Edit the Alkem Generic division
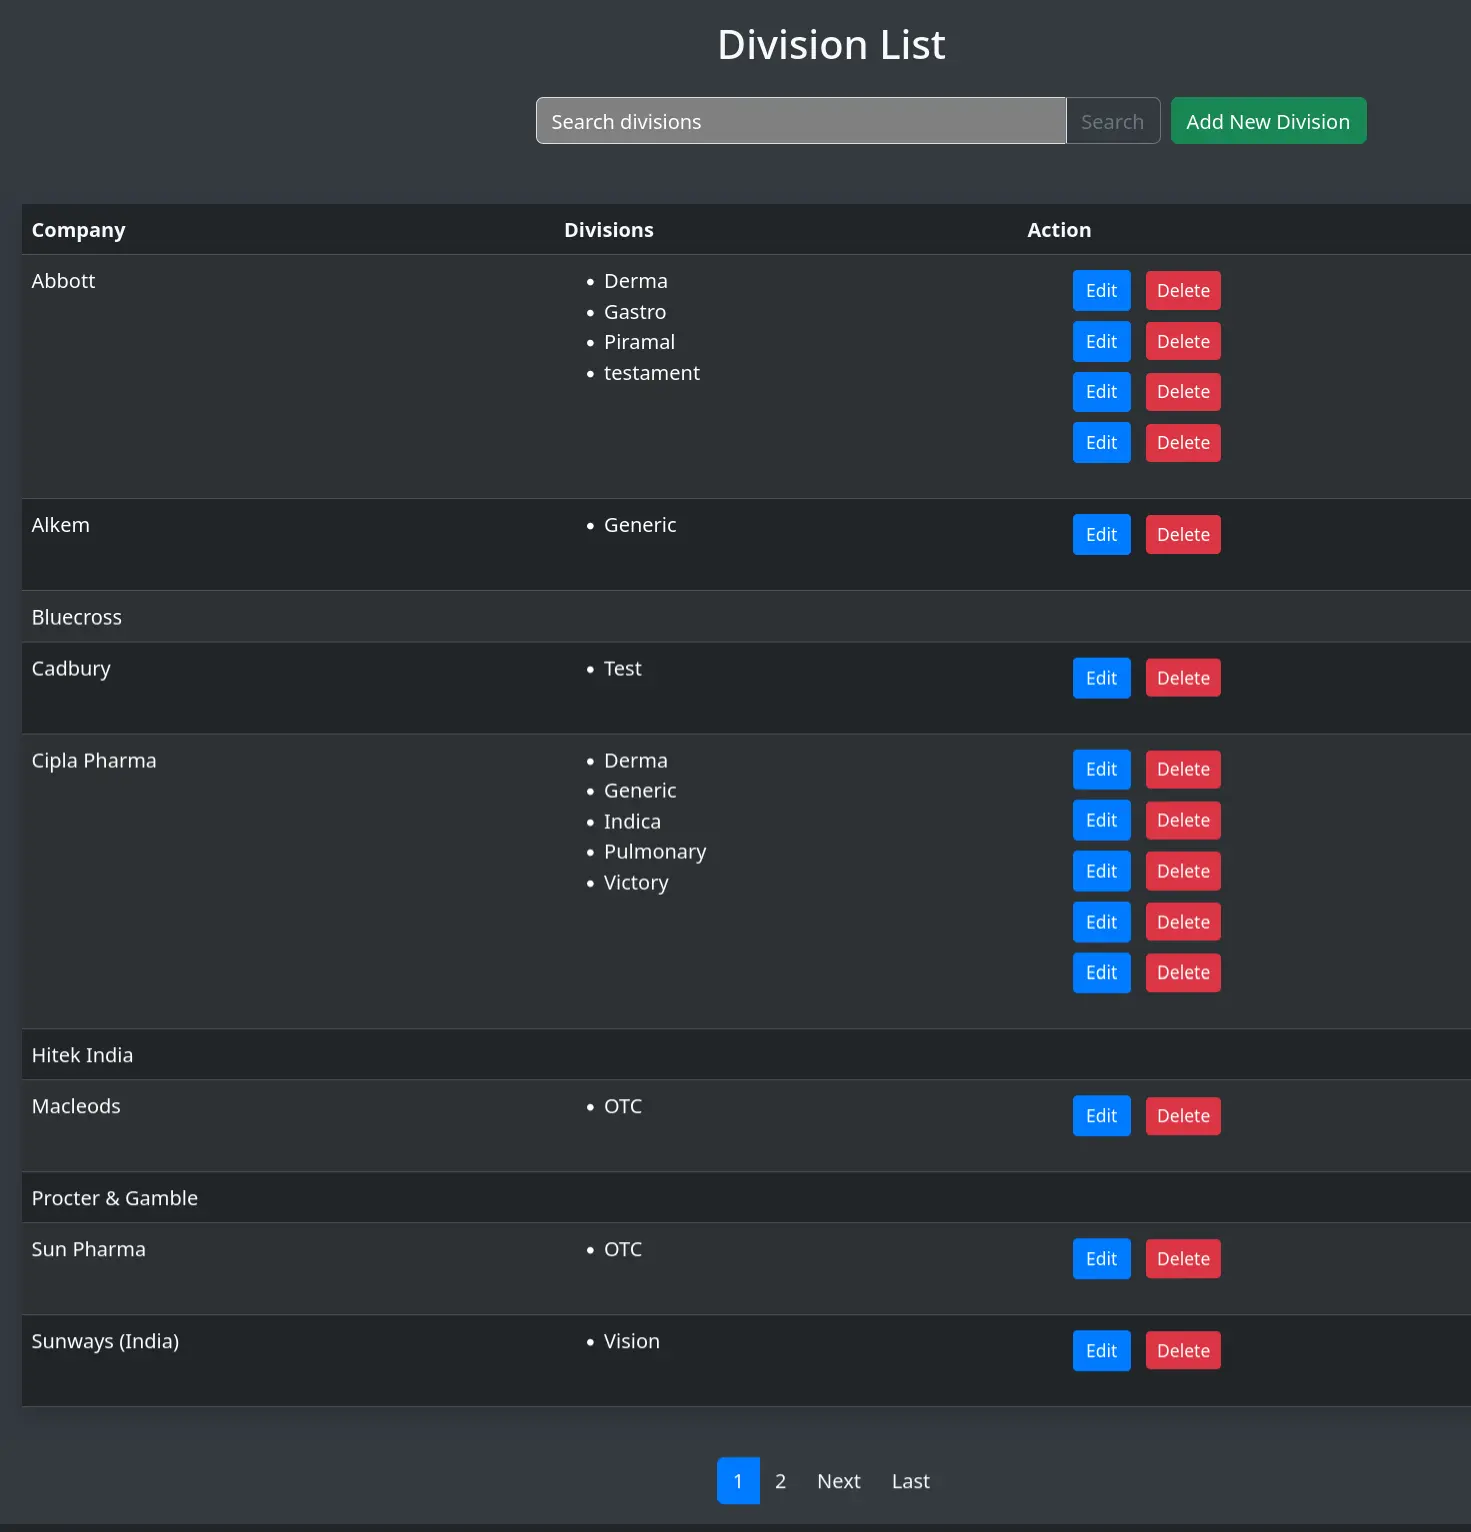1471x1532 pixels. (x=1101, y=535)
